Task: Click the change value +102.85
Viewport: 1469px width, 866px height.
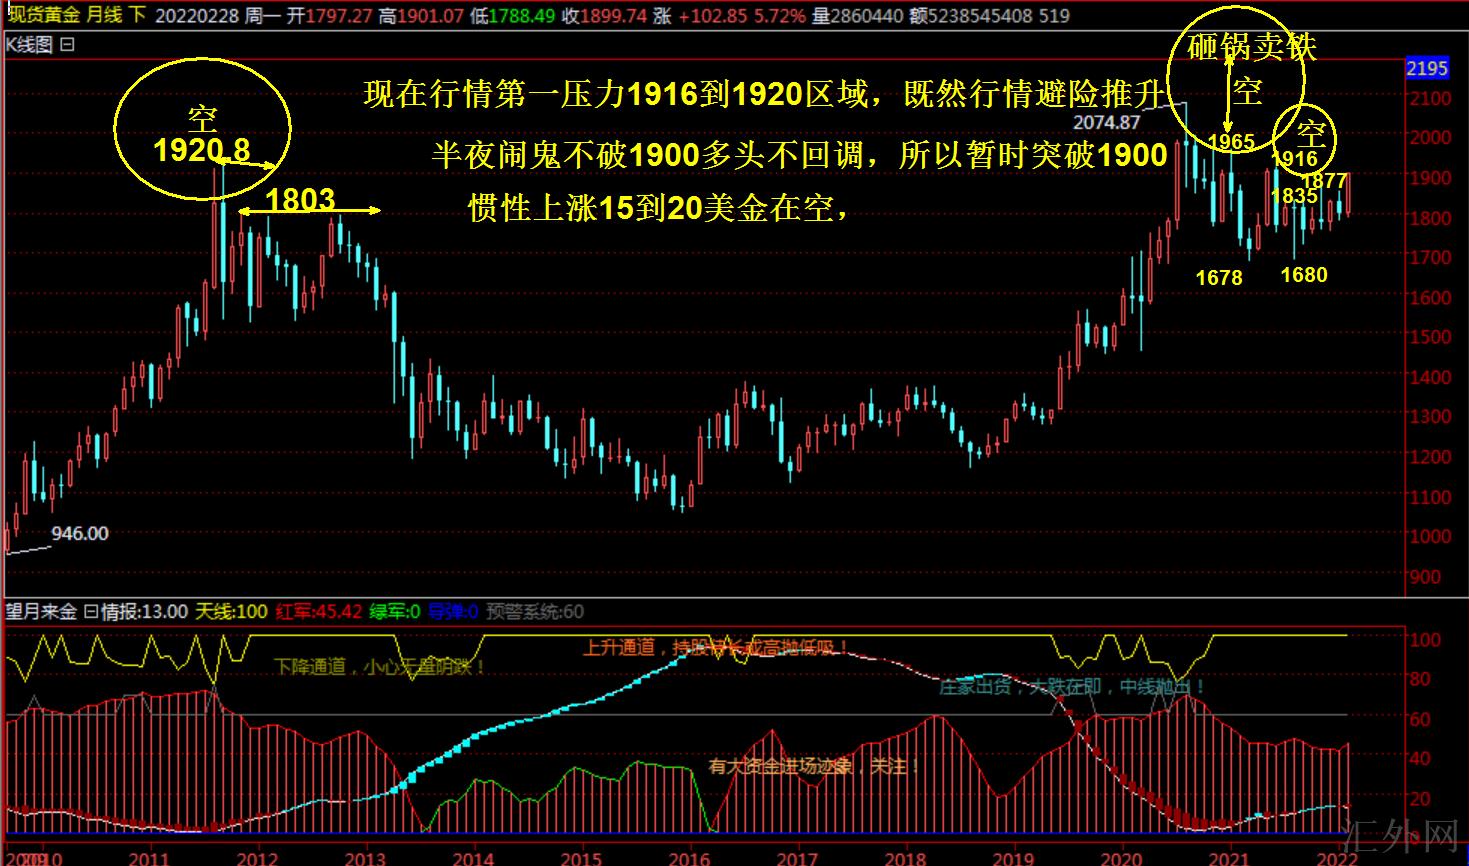Action: point(712,16)
